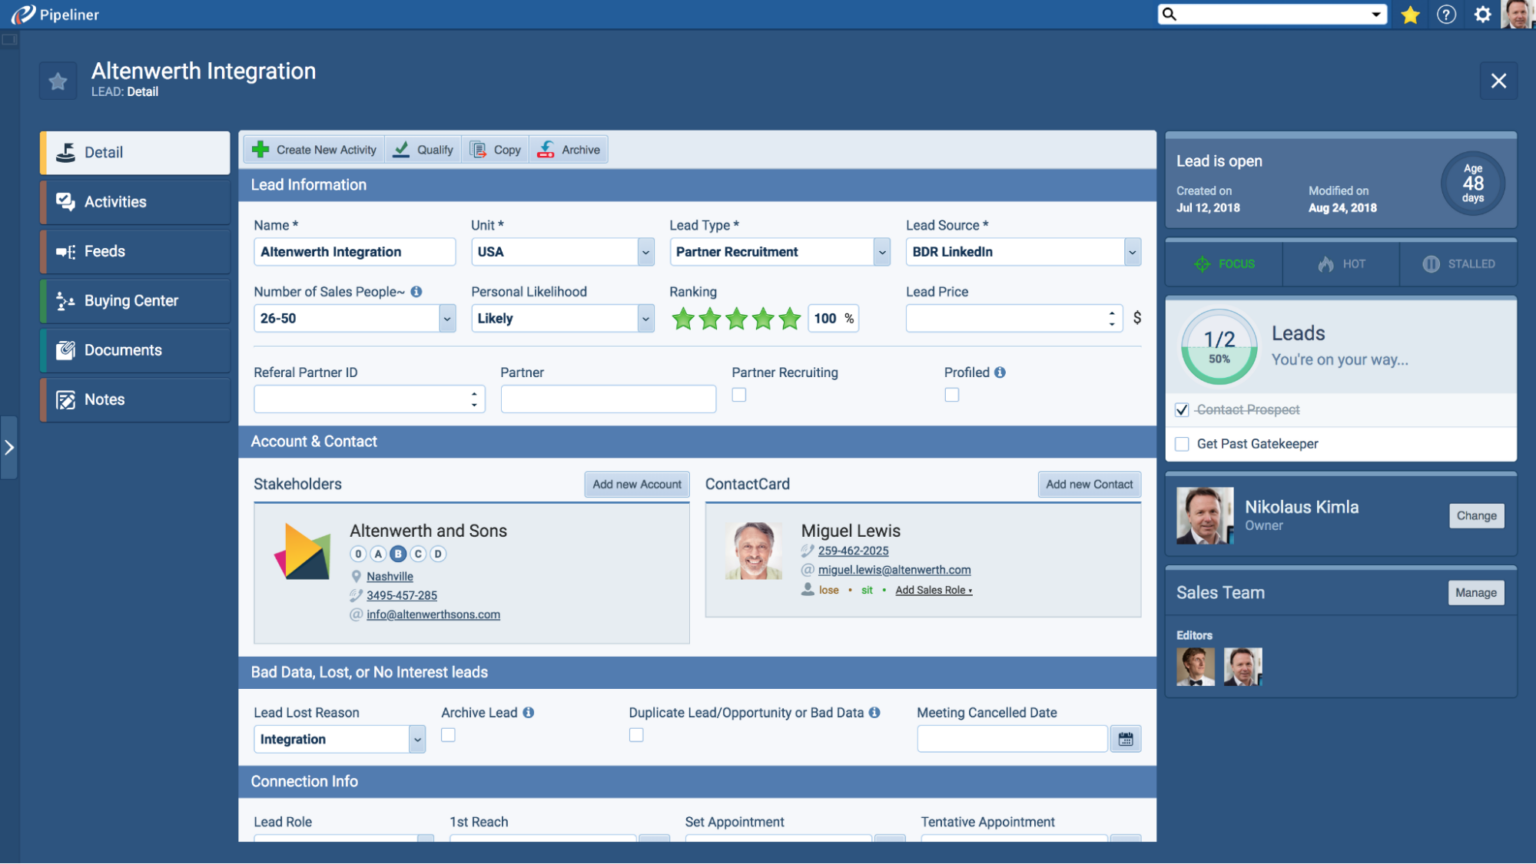Open the Feeds section
Viewport: 1536px width, 864px height.
click(105, 251)
